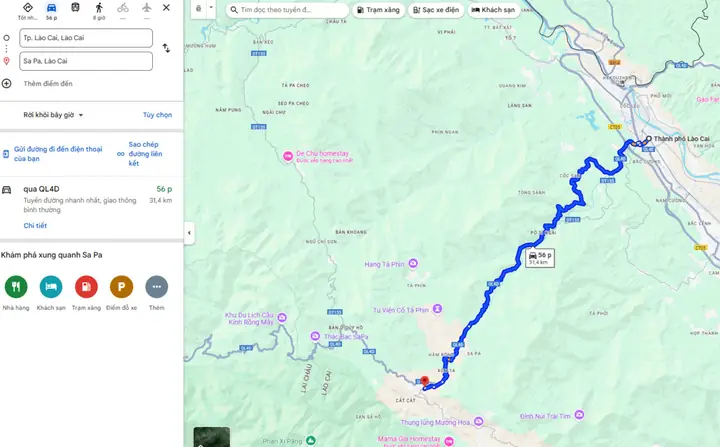Open Thung lũng Mường Hoa marker
720x447 pixels.
click(x=478, y=421)
